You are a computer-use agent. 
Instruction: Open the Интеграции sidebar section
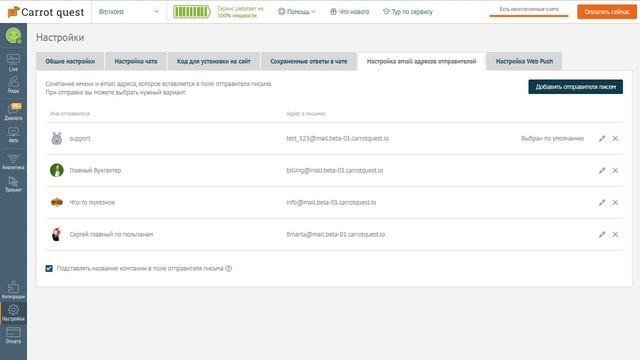(x=13, y=290)
